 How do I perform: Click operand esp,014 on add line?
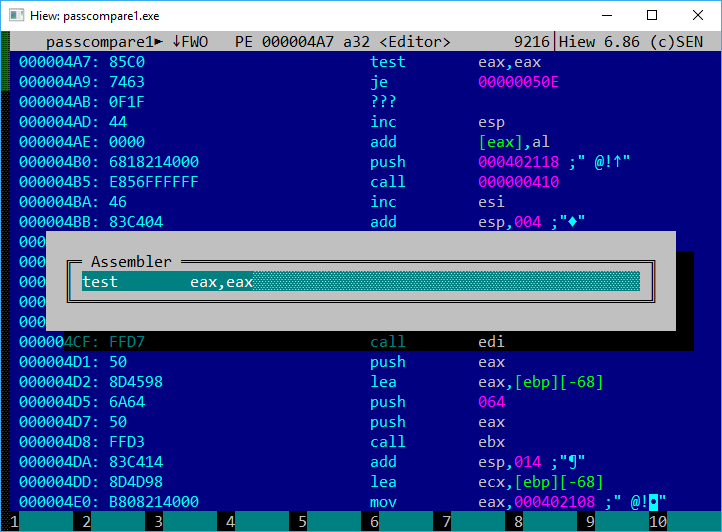[509, 462]
